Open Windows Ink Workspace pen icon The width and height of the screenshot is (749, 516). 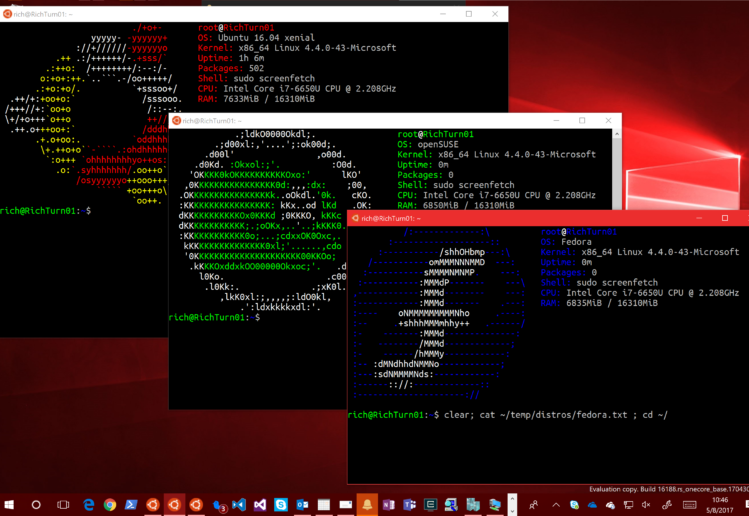[667, 505]
